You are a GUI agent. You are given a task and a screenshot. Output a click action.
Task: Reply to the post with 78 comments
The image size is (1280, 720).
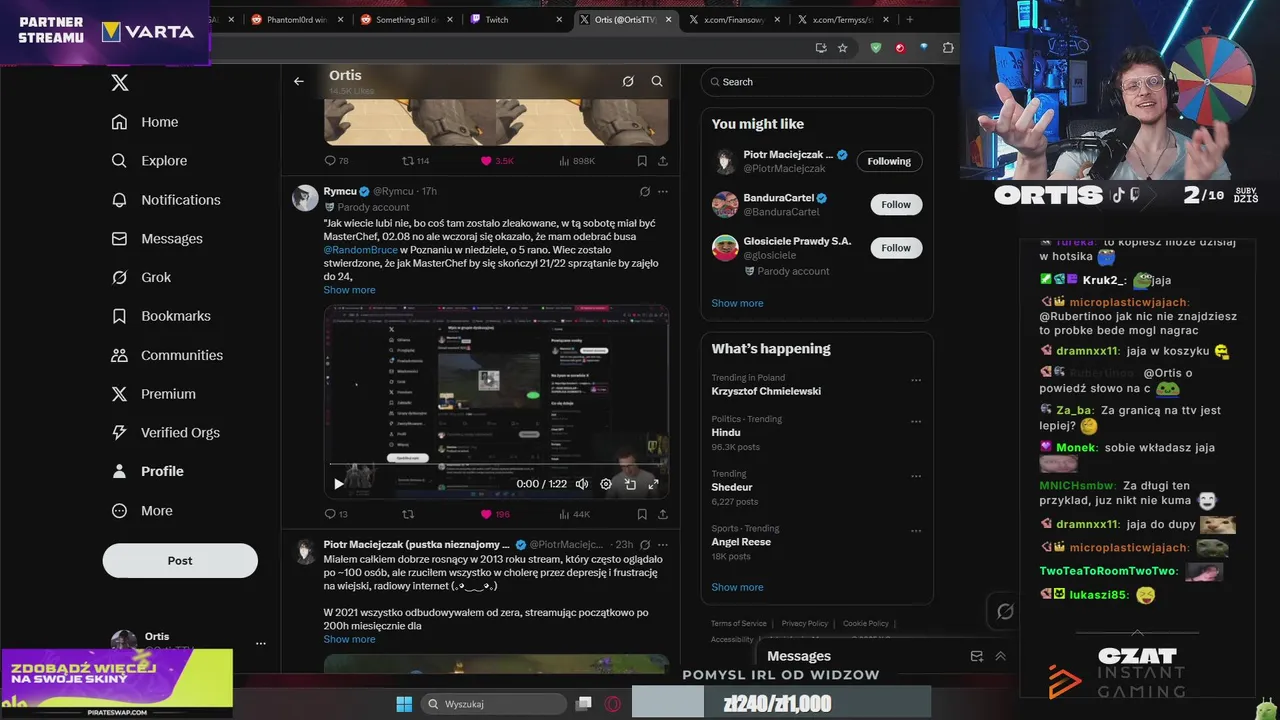coord(337,161)
